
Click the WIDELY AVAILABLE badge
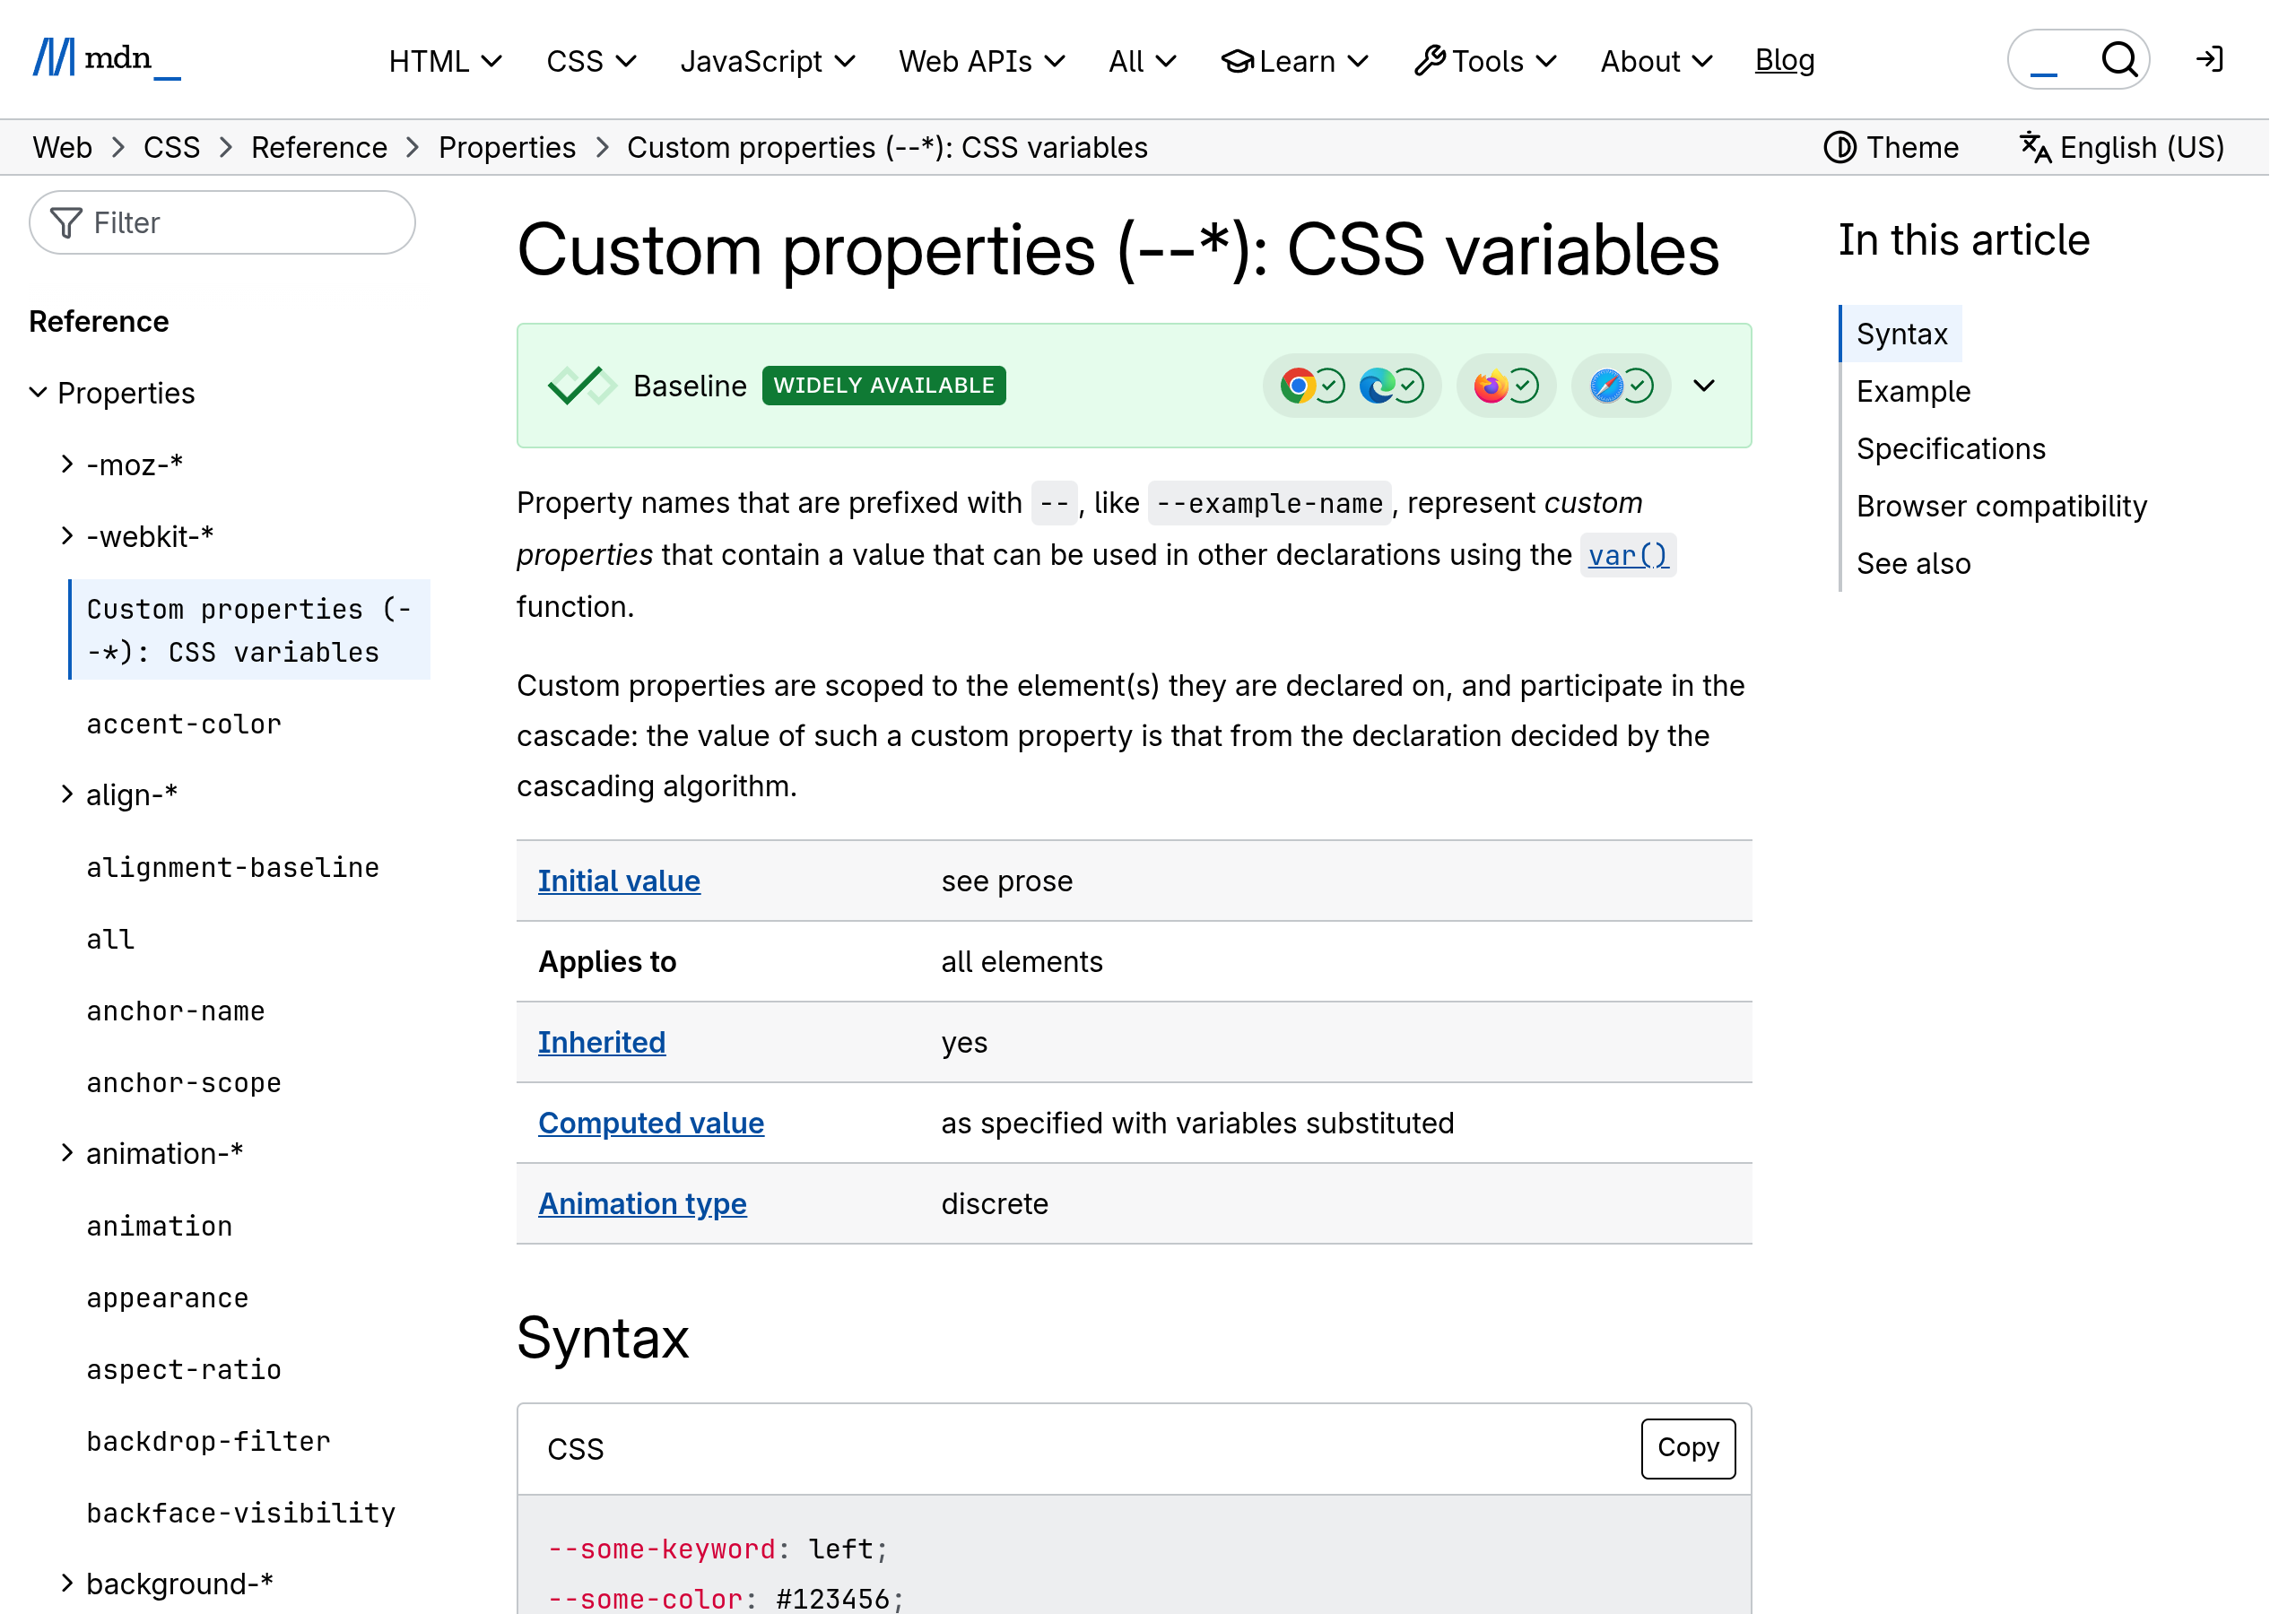tap(884, 386)
